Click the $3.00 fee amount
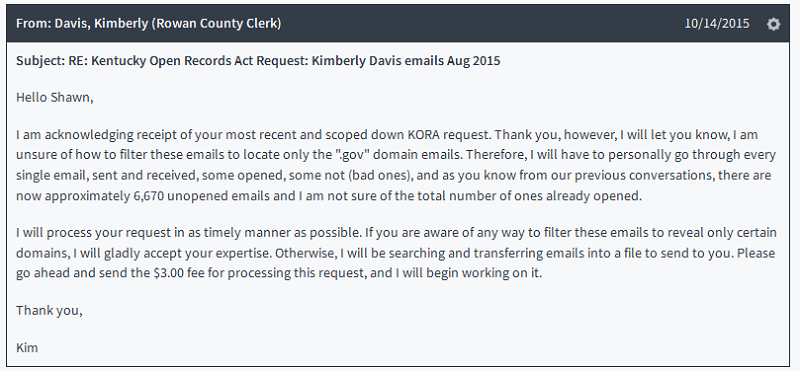 [168, 273]
